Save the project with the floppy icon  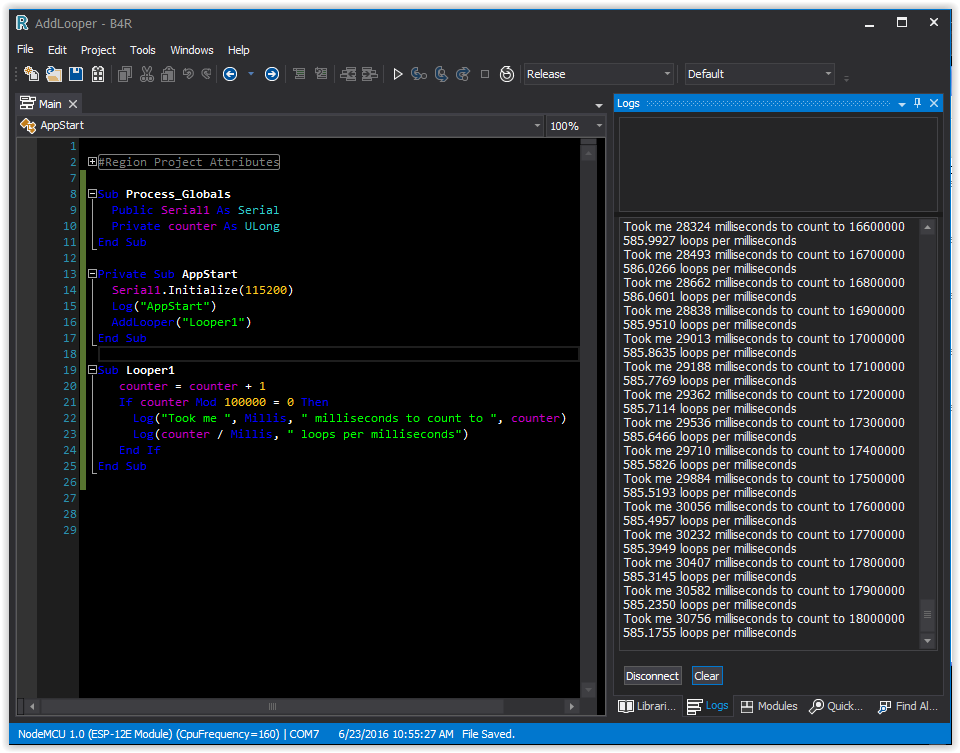pyautogui.click(x=76, y=74)
